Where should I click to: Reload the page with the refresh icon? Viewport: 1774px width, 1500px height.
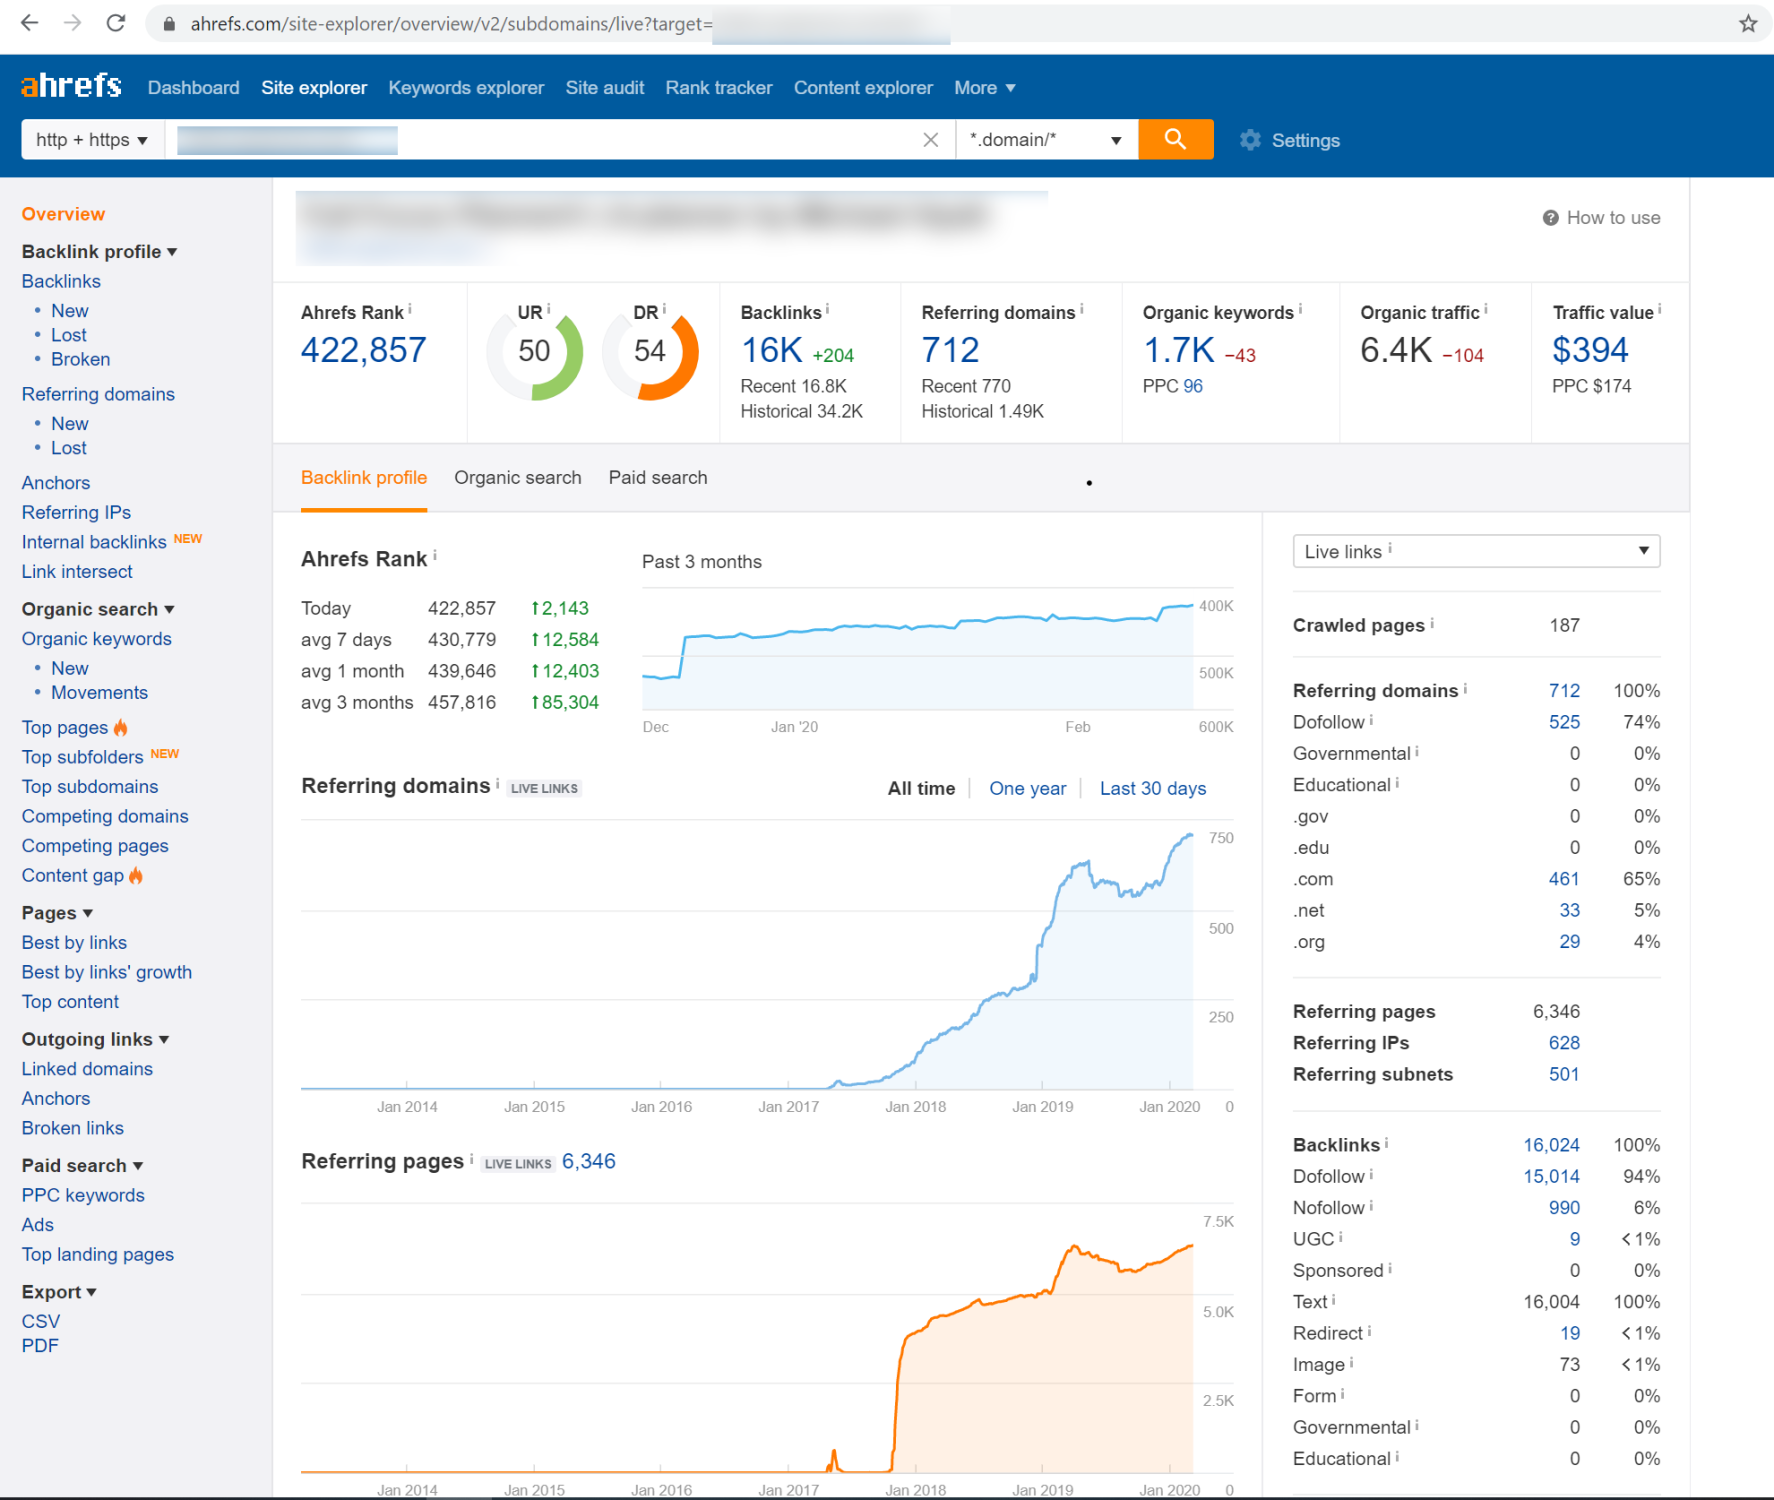(116, 22)
